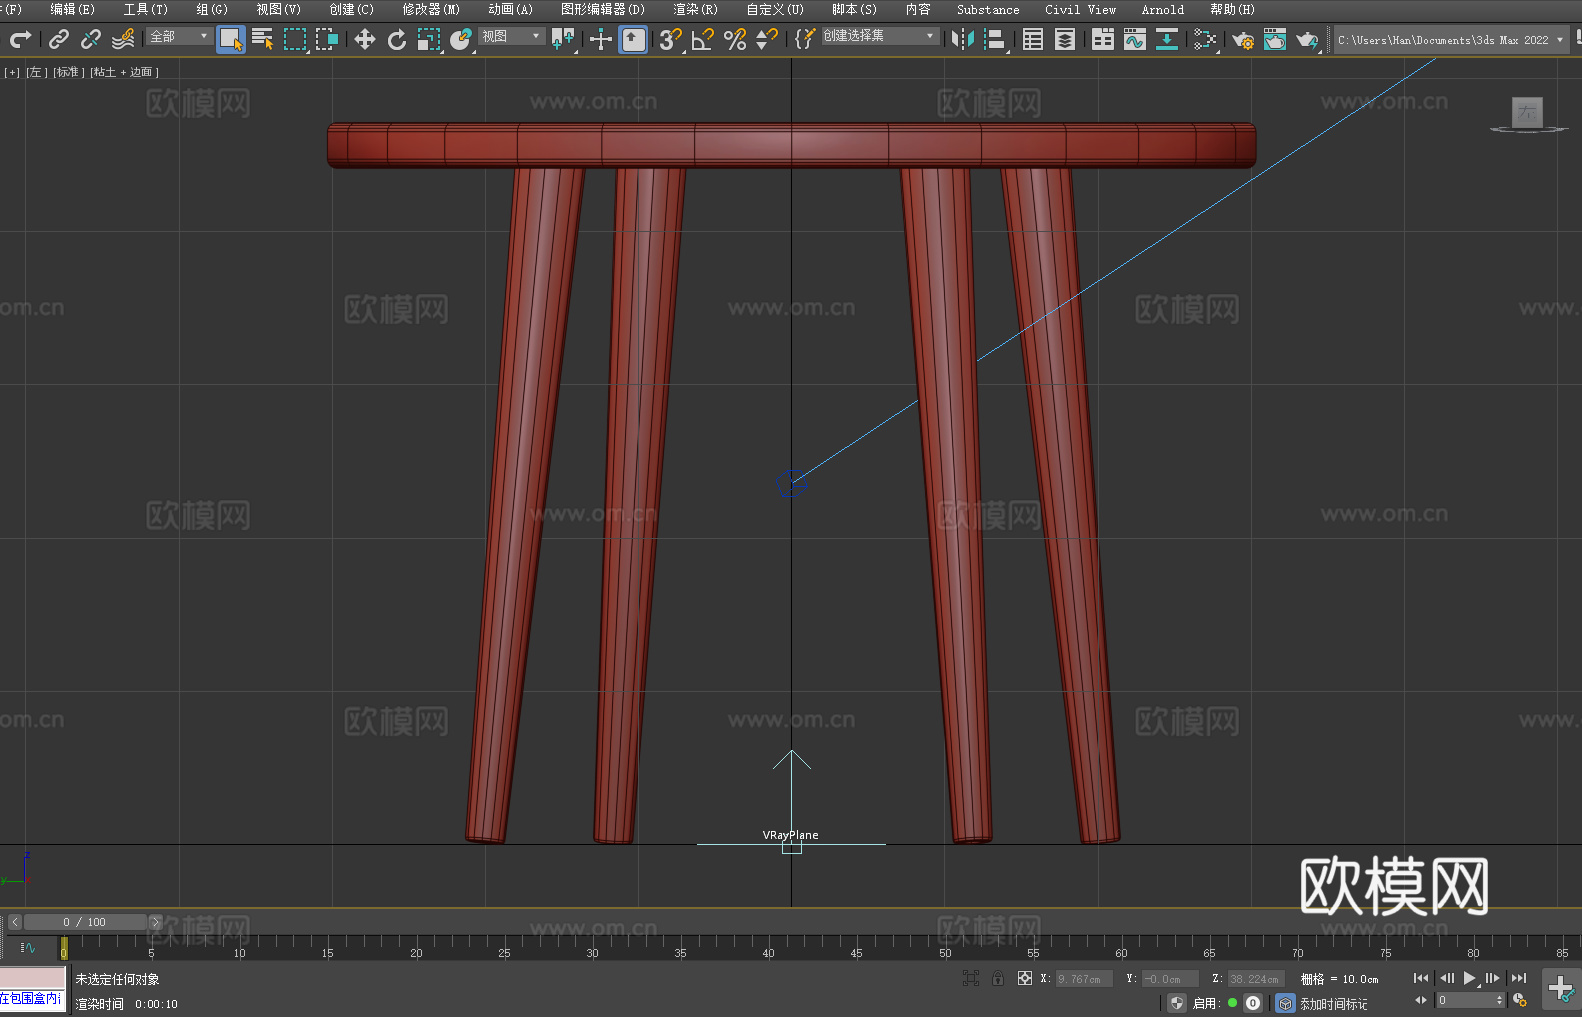1582x1017 pixels.
Task: Open the Substance menu
Action: point(988,9)
